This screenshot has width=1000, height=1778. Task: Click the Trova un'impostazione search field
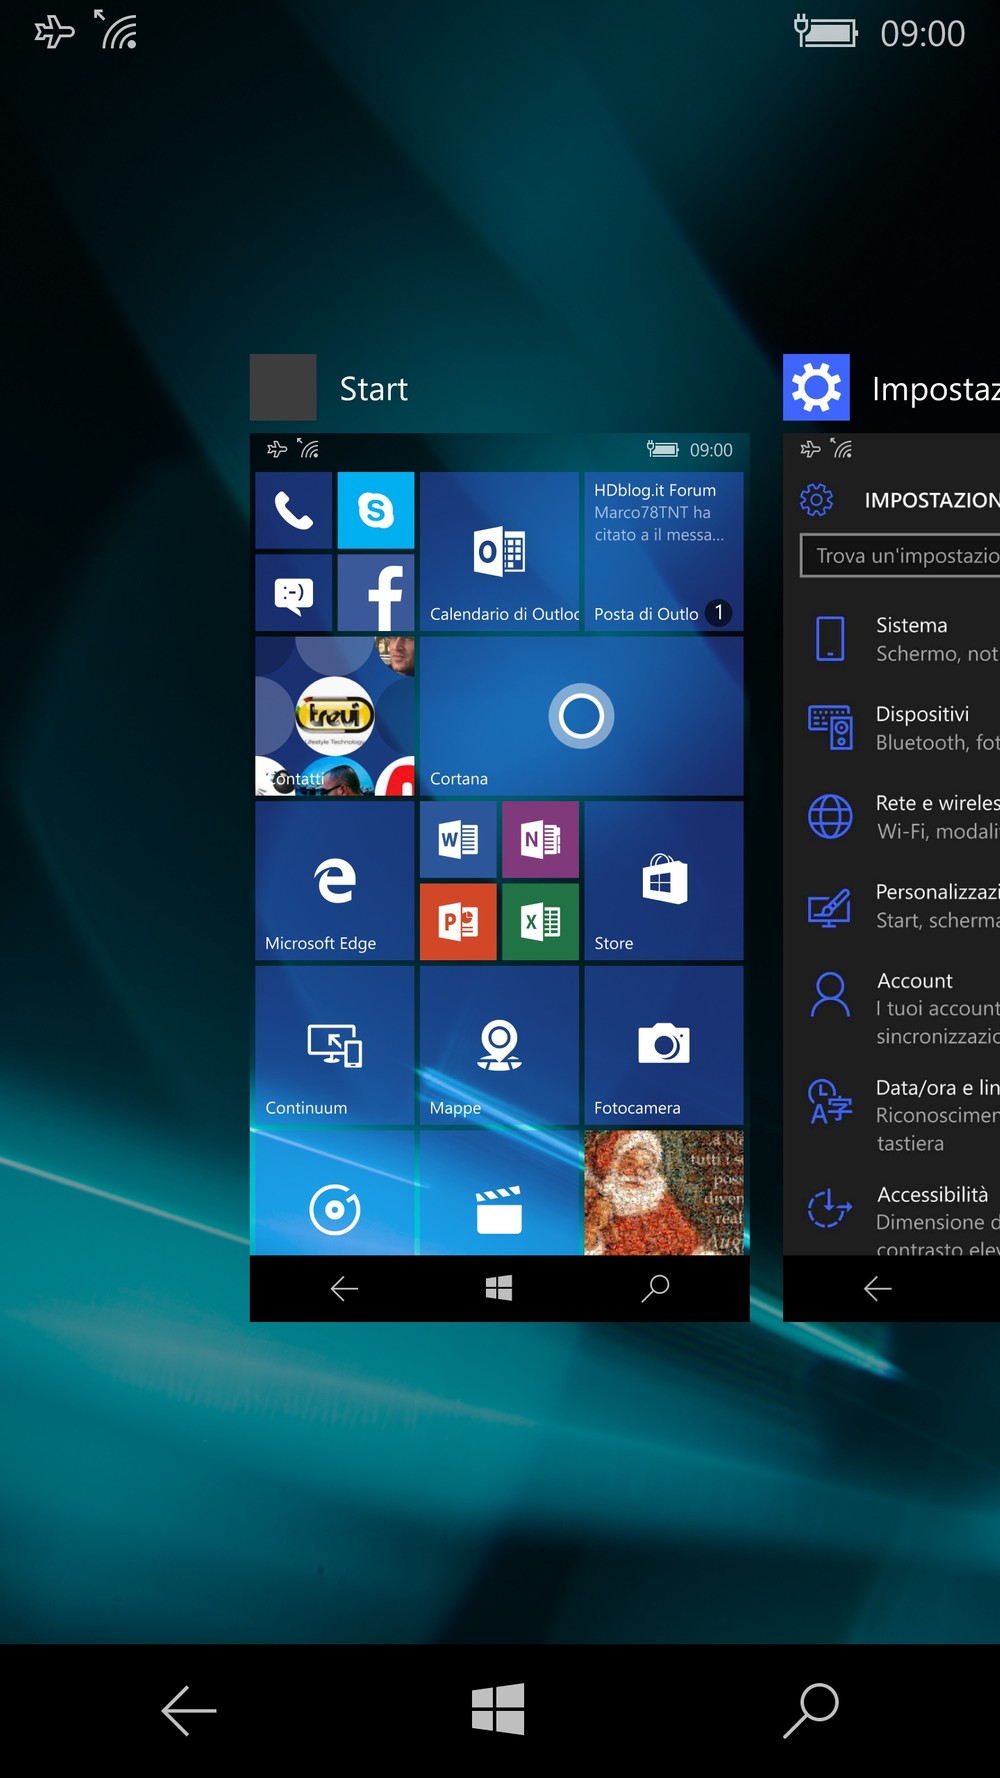pyautogui.click(x=900, y=556)
